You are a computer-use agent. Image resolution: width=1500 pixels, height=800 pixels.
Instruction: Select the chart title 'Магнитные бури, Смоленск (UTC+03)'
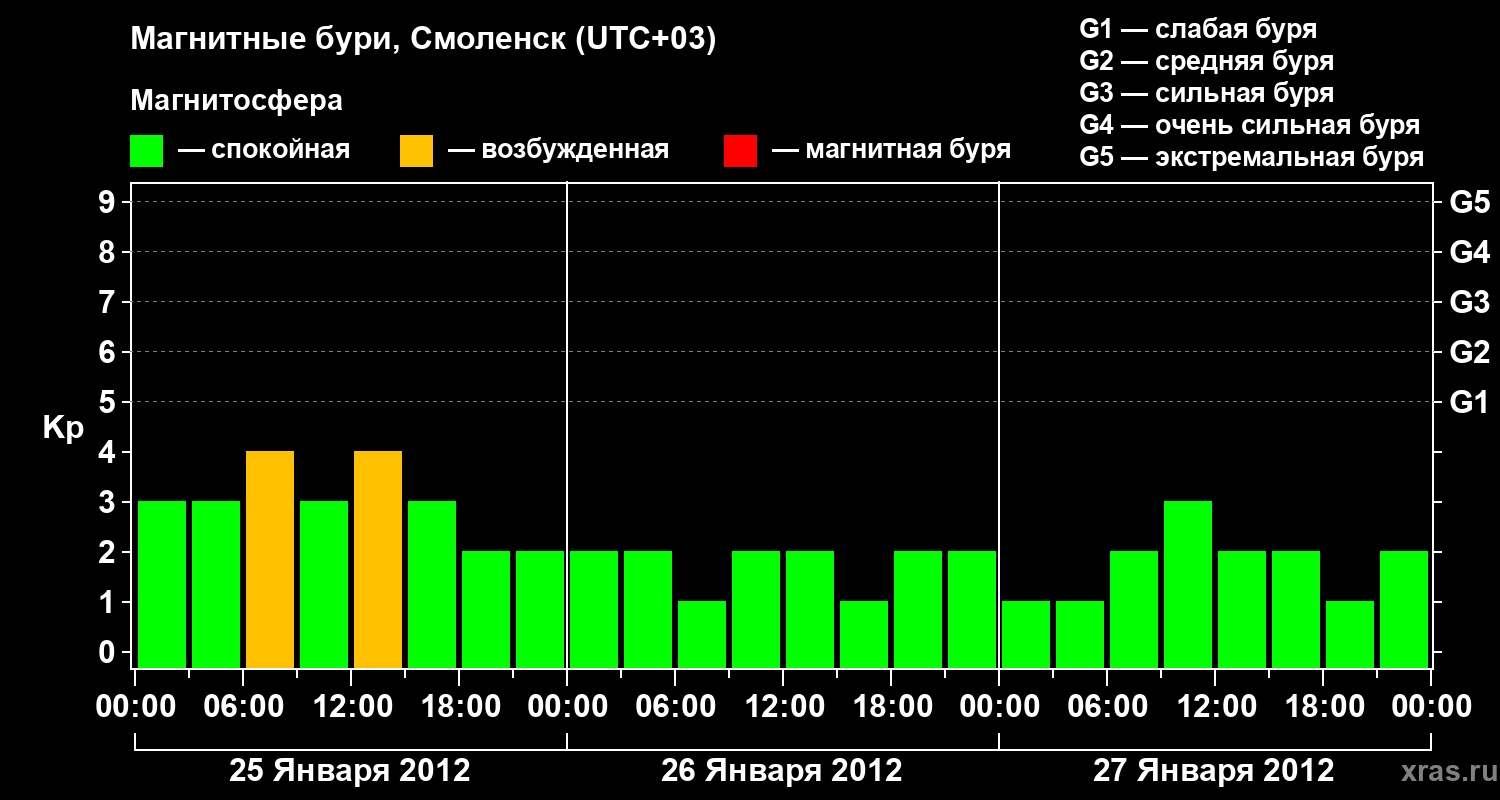[x=424, y=40]
